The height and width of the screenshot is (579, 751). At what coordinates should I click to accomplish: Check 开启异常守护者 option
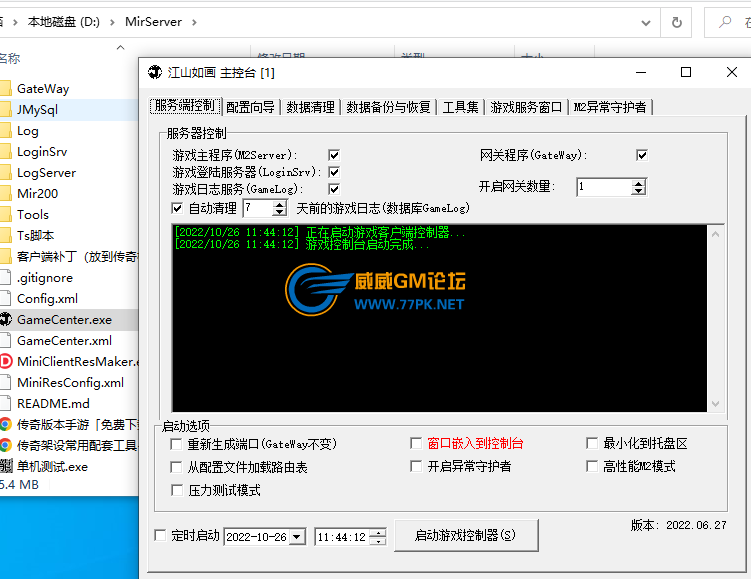click(x=416, y=466)
